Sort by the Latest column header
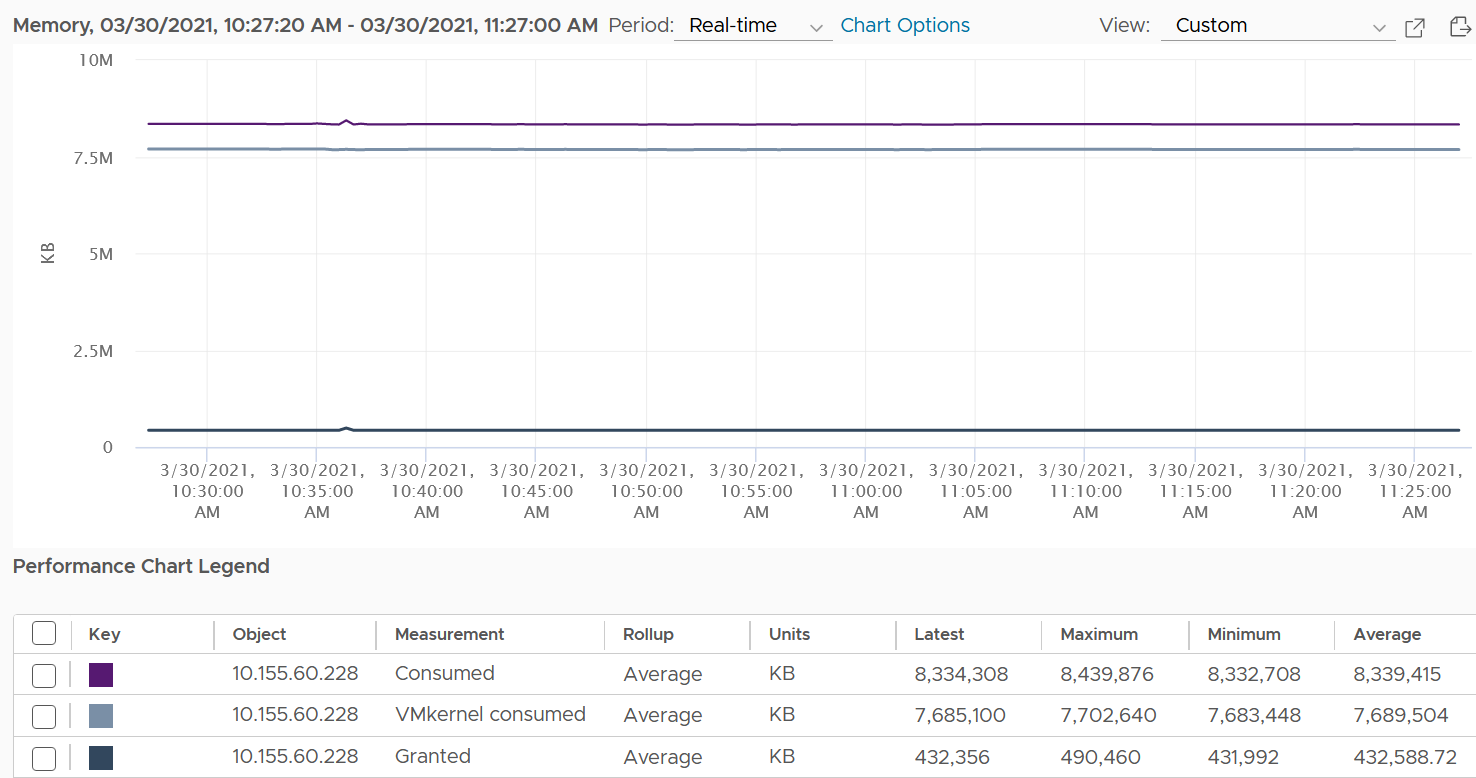This screenshot has height=778, width=1476. point(939,634)
